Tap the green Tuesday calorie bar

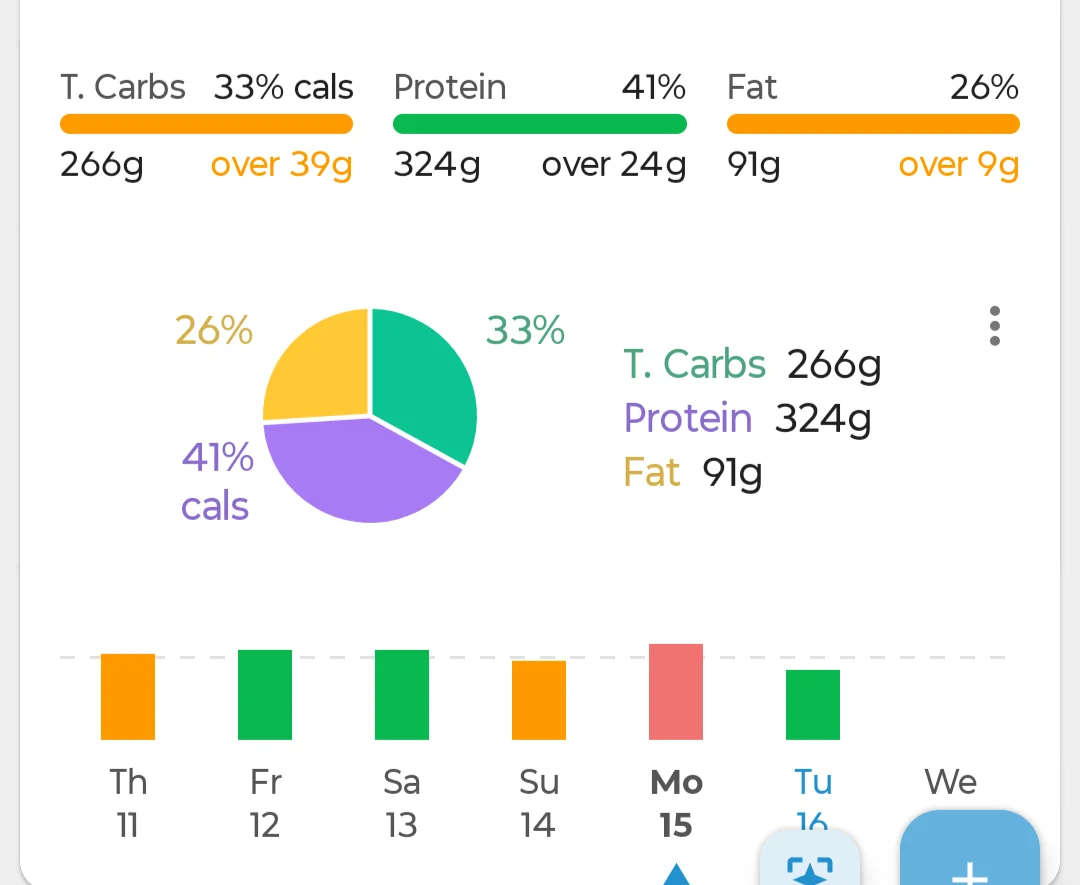pos(813,705)
